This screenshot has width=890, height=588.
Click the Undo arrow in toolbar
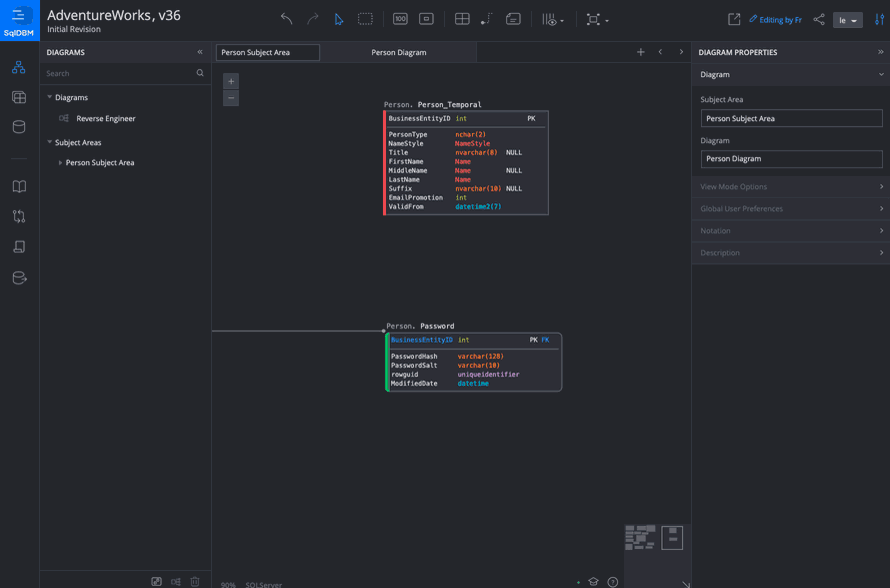click(287, 19)
